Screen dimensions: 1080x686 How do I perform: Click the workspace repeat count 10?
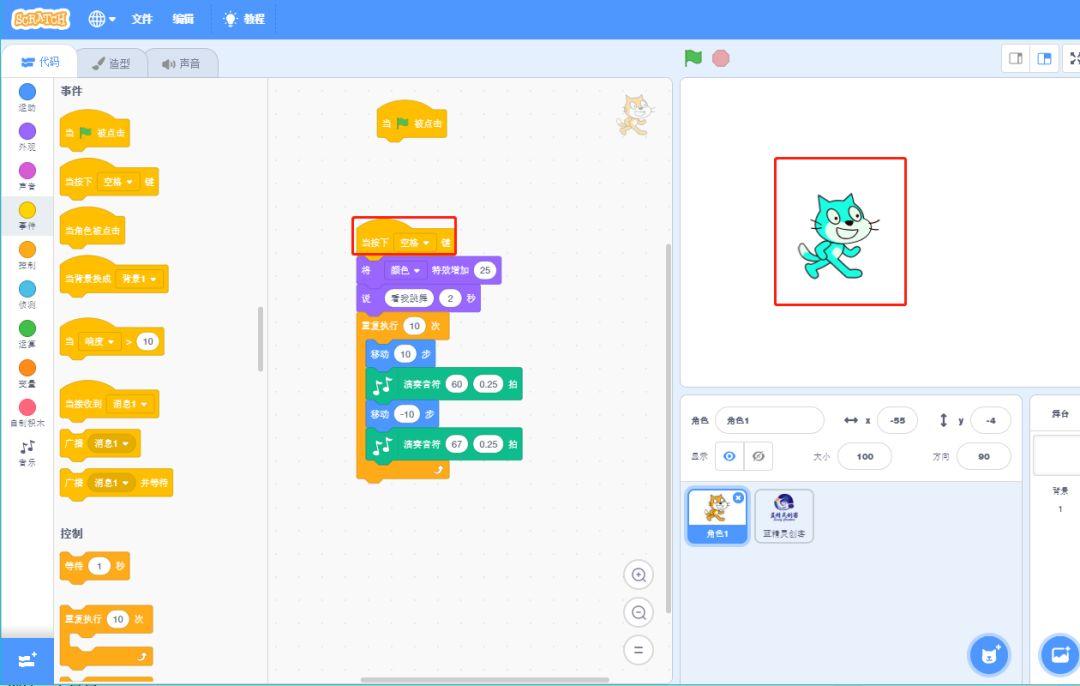click(414, 326)
